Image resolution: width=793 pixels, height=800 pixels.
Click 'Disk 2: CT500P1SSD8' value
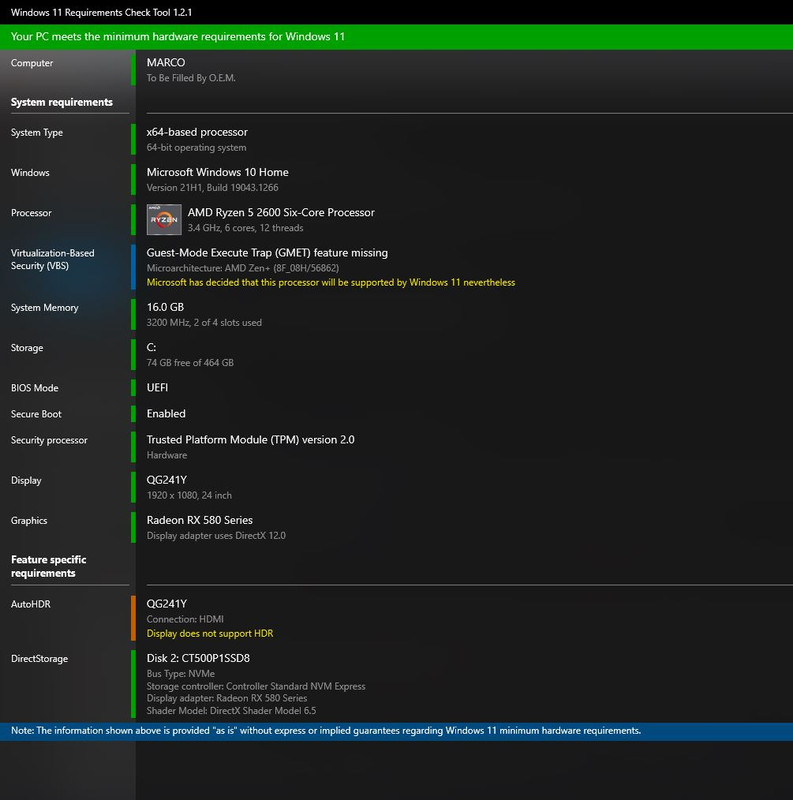point(198,659)
